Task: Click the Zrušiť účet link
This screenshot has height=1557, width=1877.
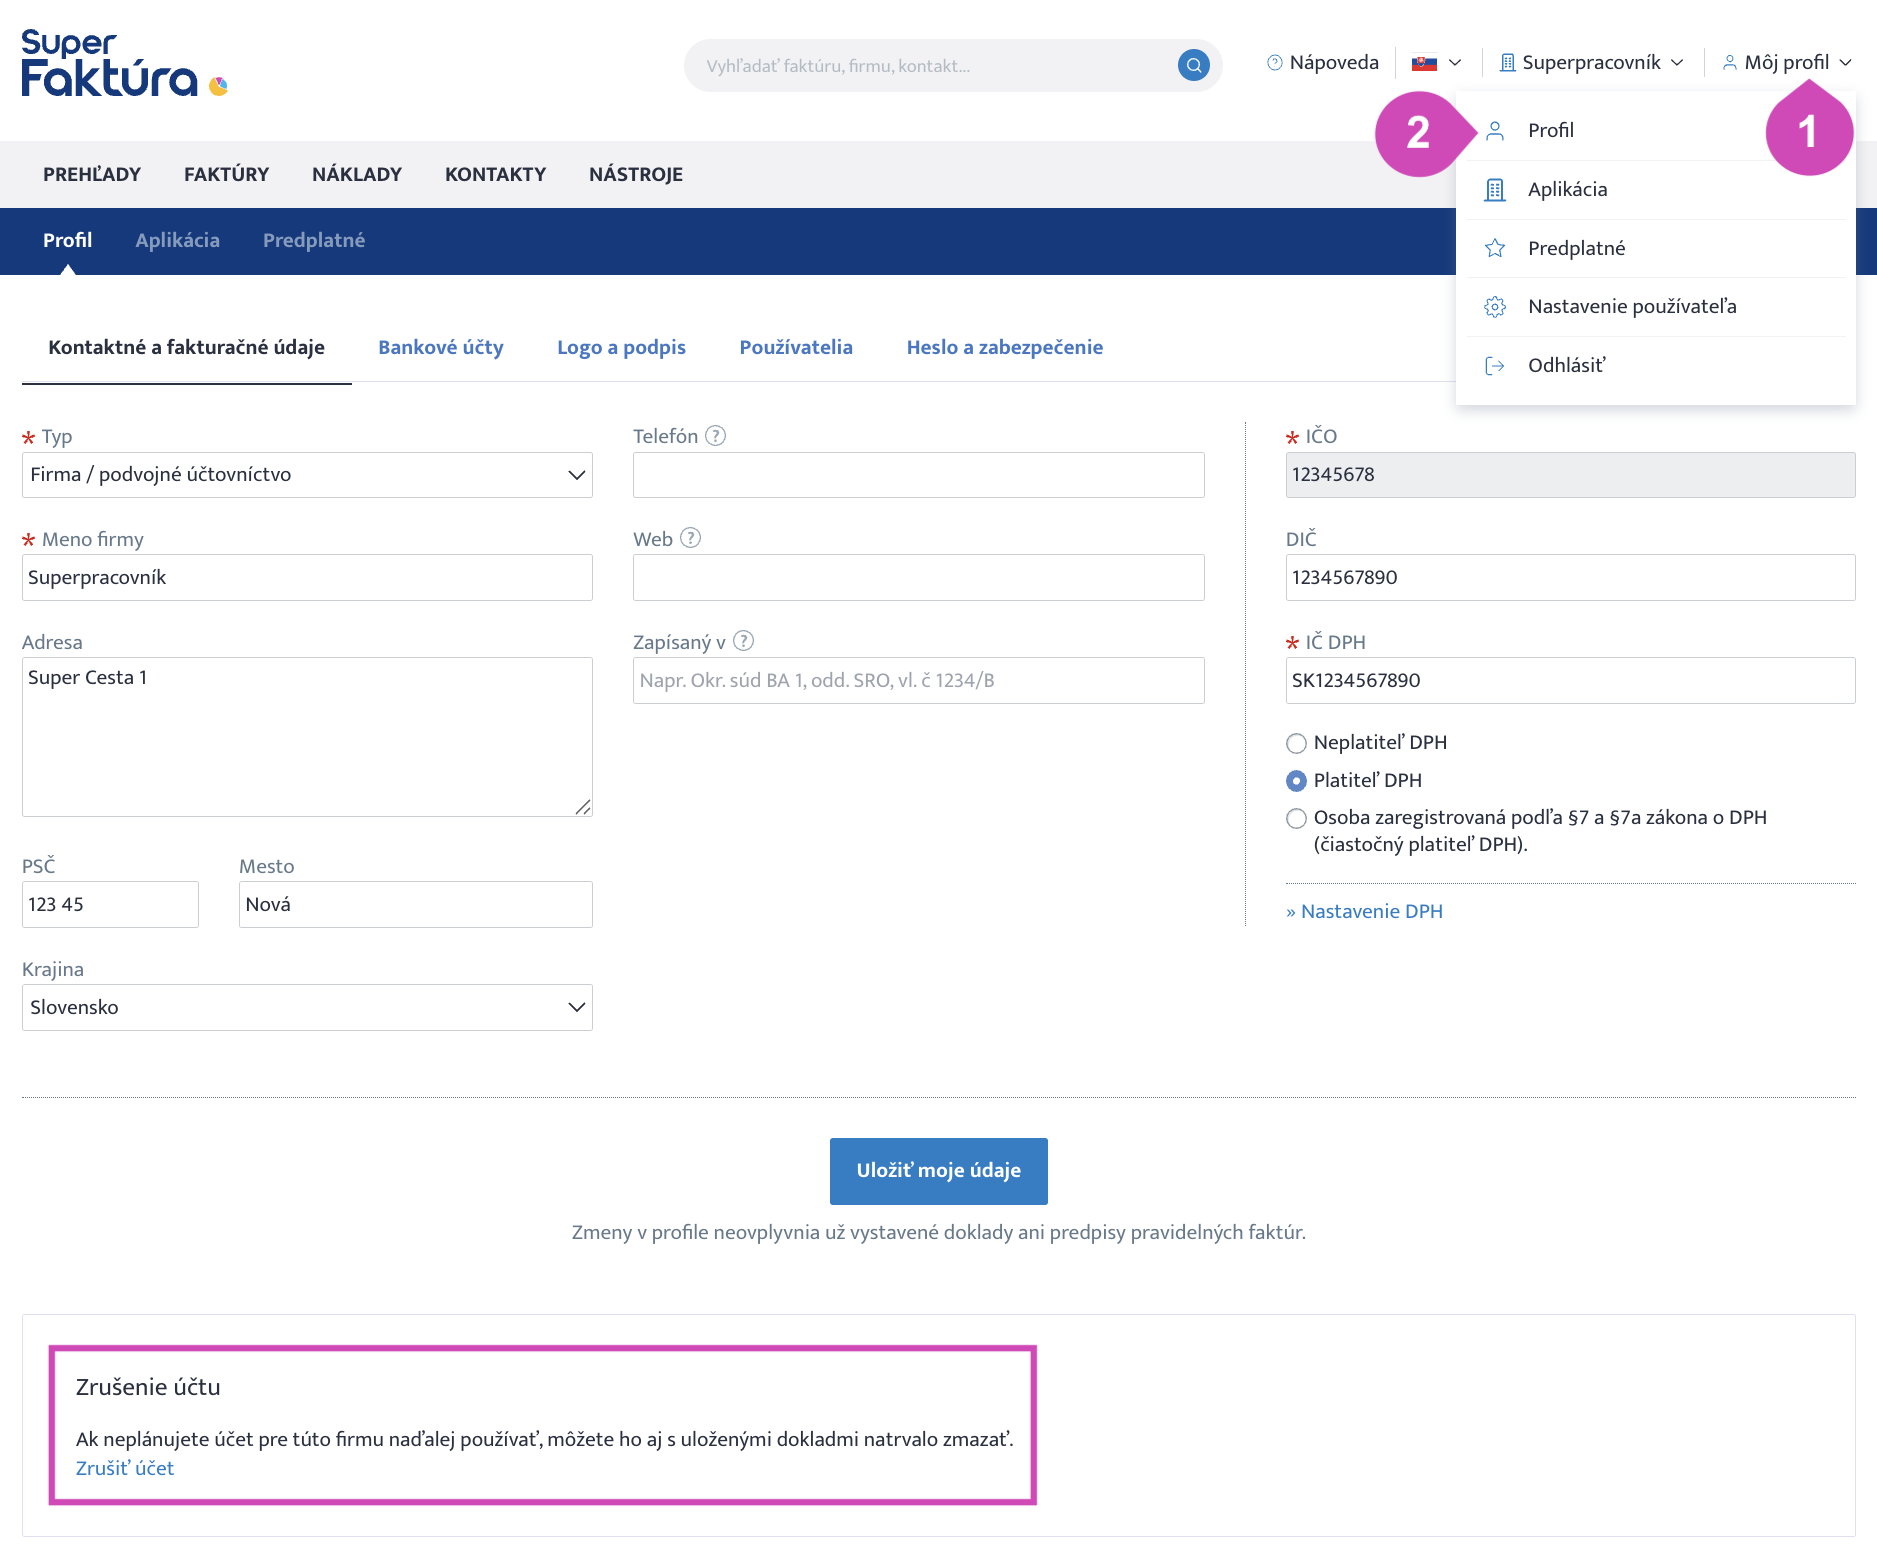Action: [x=125, y=1468]
